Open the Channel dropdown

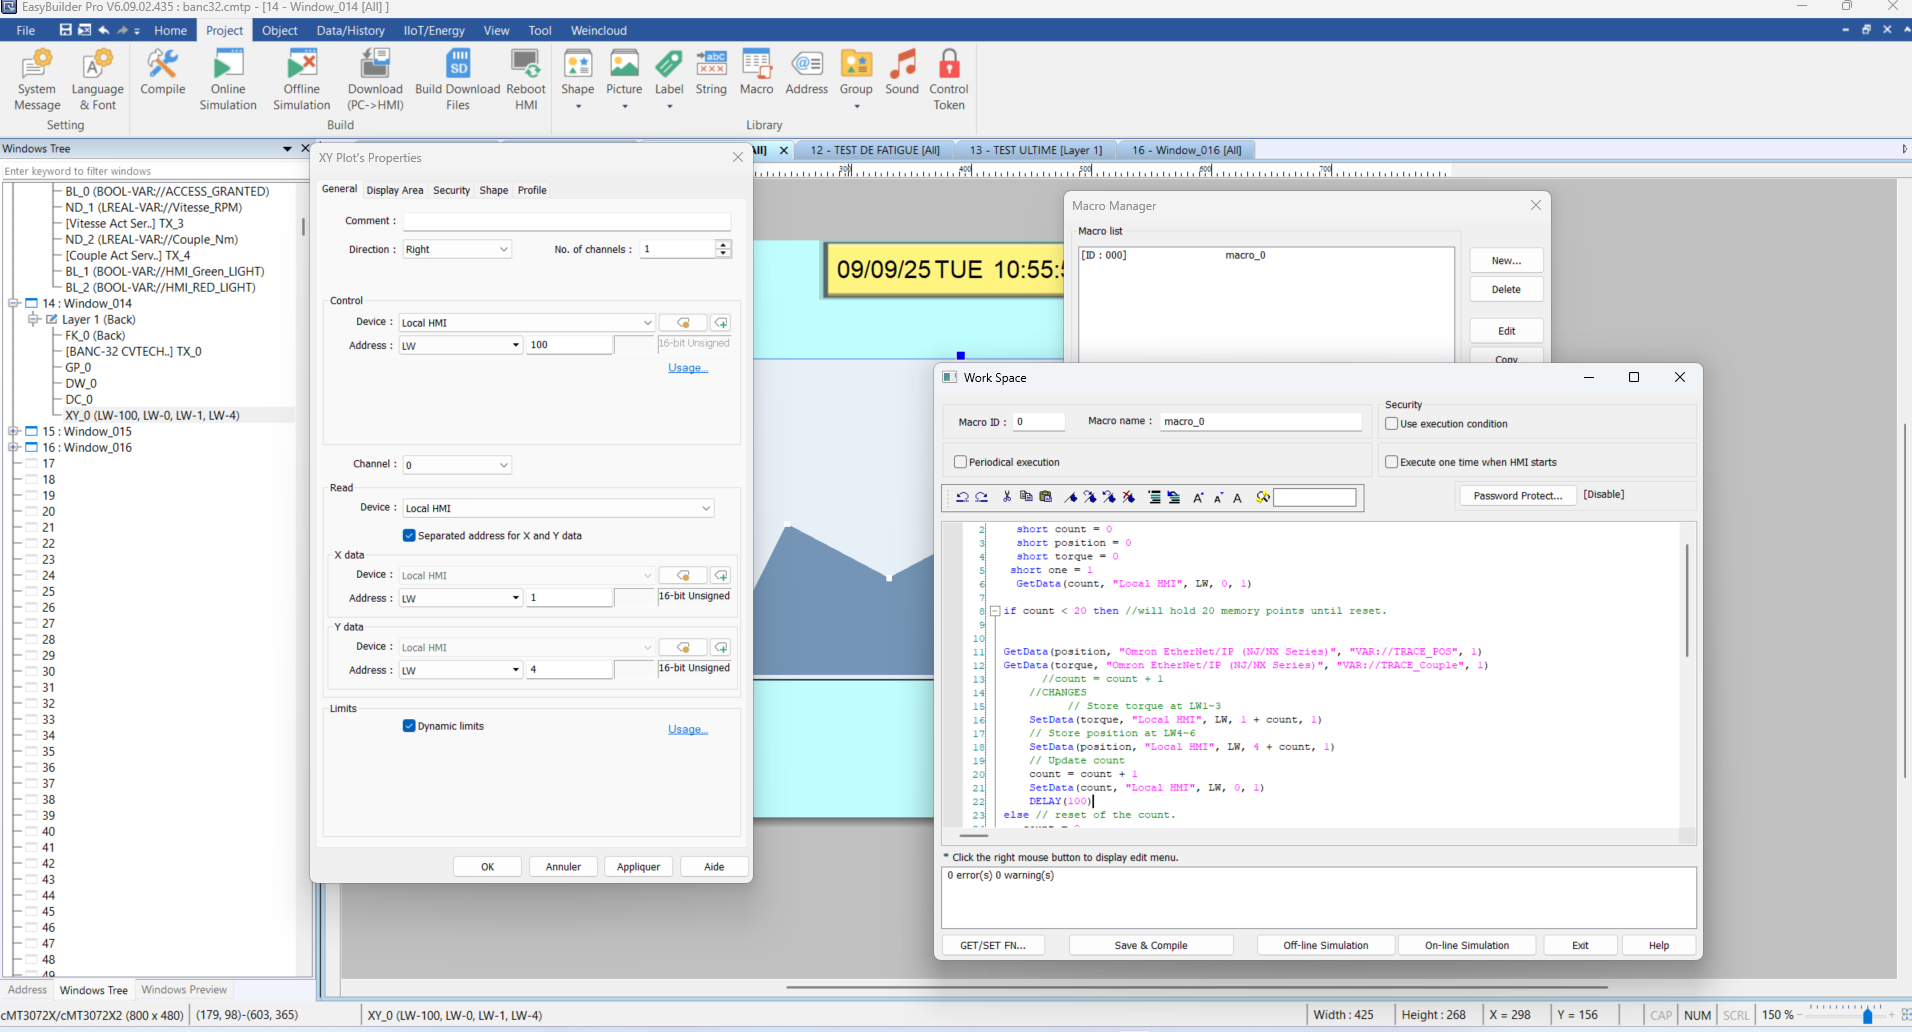pos(457,465)
